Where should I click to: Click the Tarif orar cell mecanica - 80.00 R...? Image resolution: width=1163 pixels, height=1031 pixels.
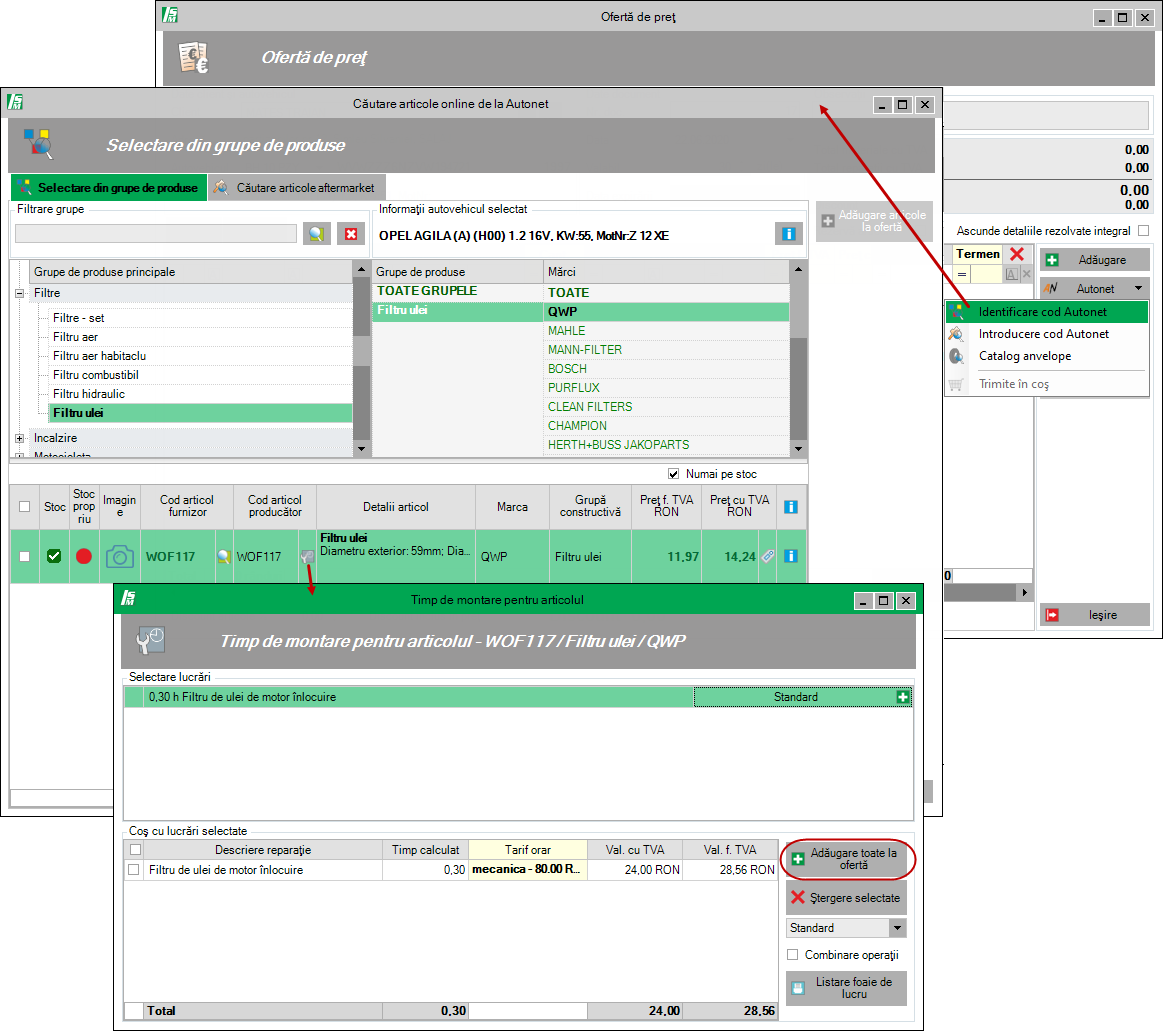tap(527, 869)
